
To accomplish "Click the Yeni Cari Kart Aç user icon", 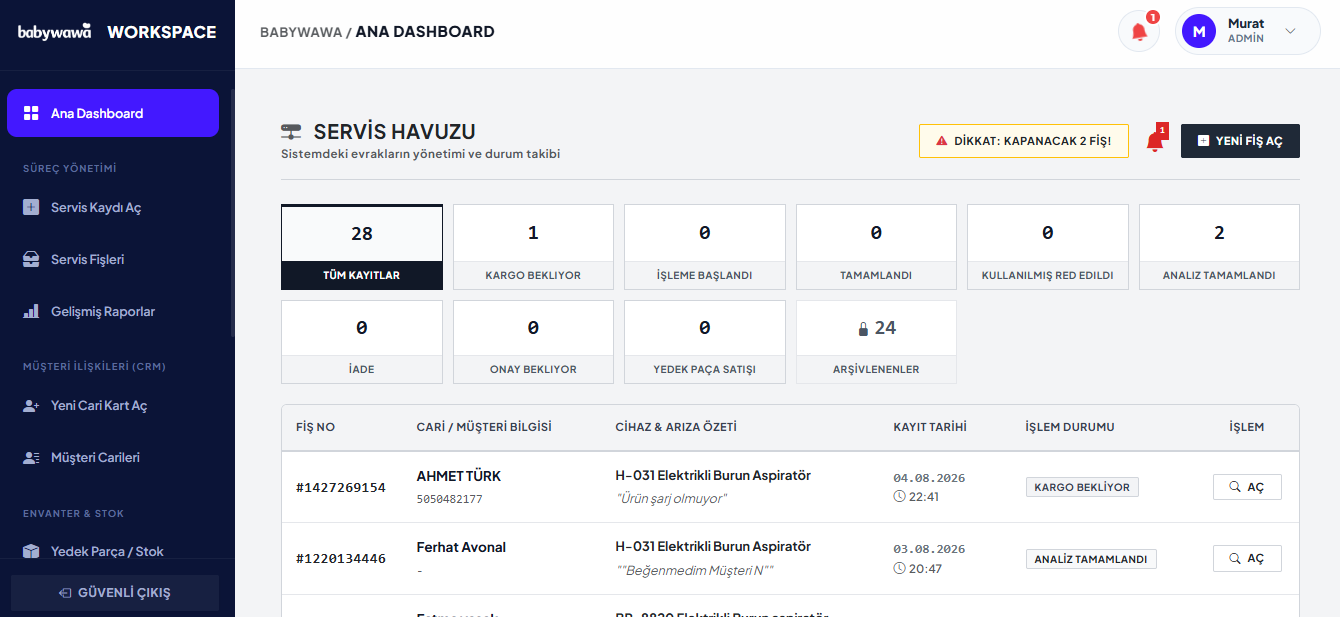I will point(31,405).
